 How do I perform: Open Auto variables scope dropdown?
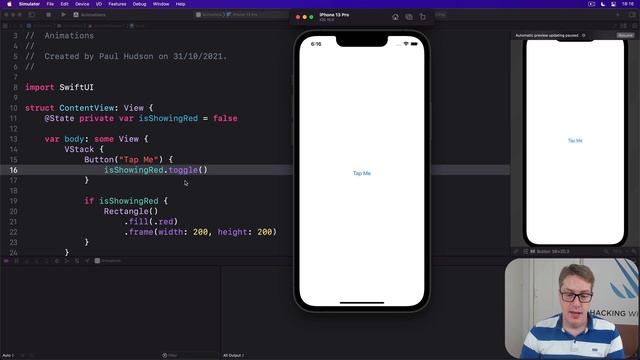pos(8,356)
